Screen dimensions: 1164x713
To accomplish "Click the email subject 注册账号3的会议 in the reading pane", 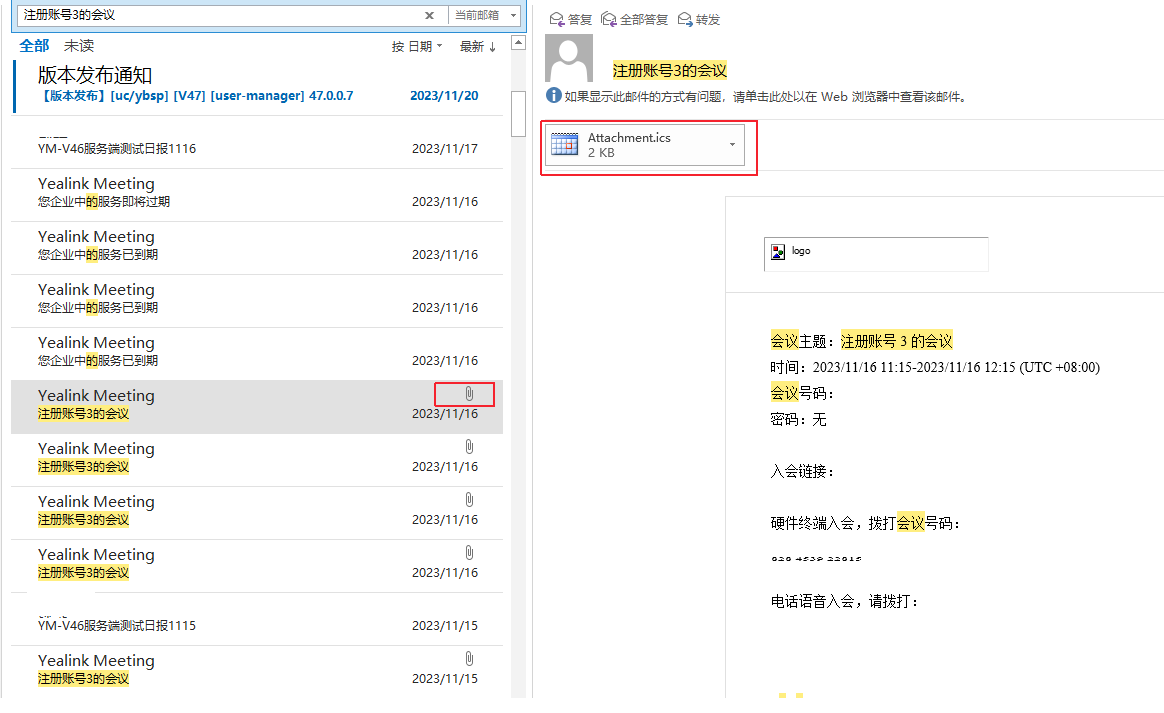I will 670,71.
